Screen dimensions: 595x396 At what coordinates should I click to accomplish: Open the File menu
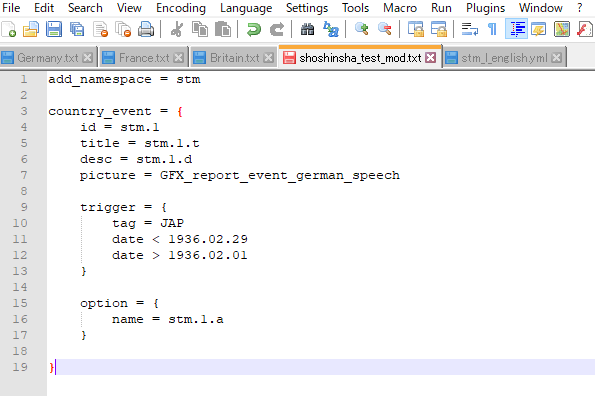click(x=11, y=8)
